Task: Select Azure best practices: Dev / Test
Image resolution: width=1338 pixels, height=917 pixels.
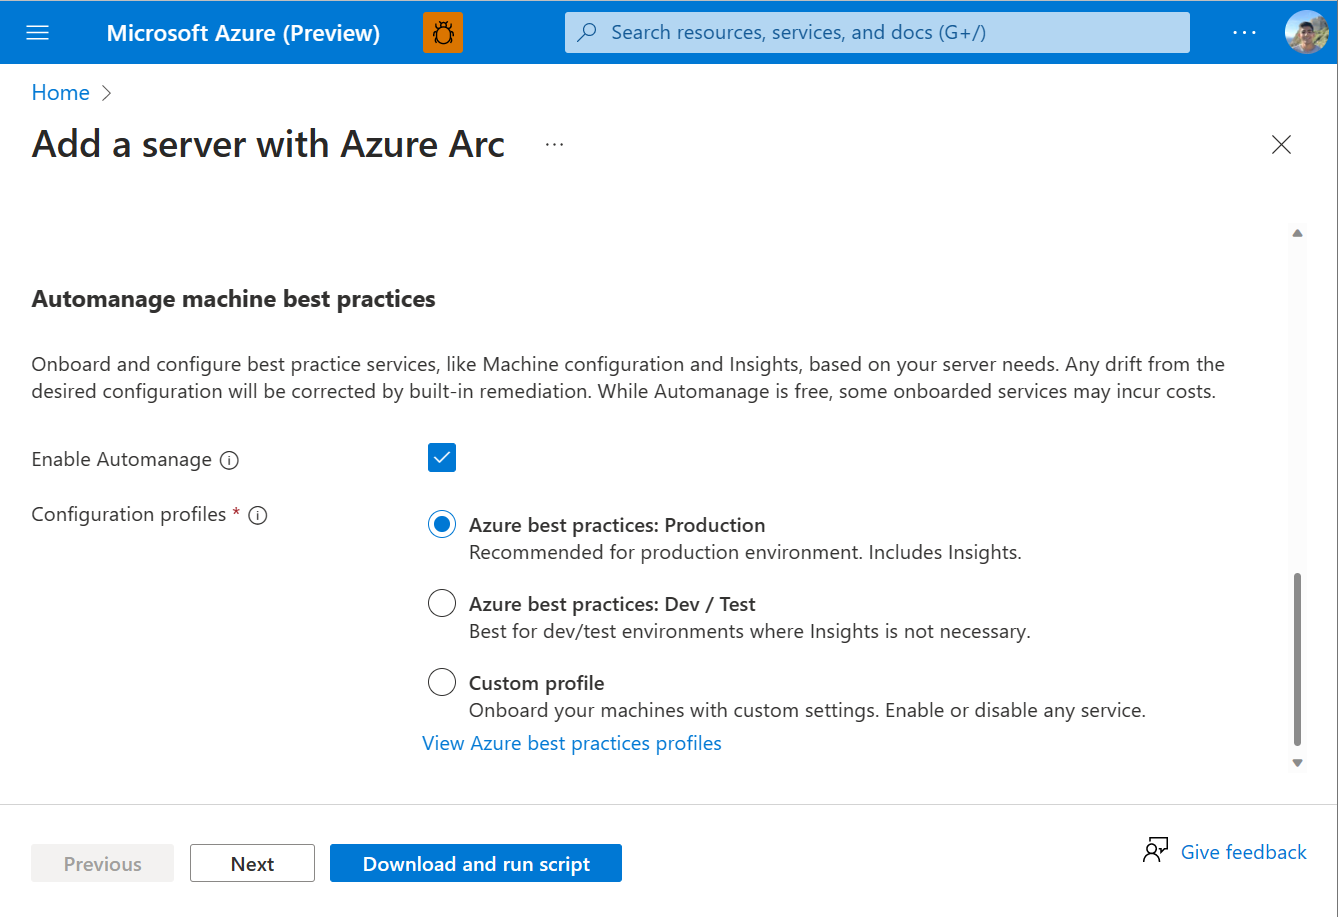Action: (442, 603)
